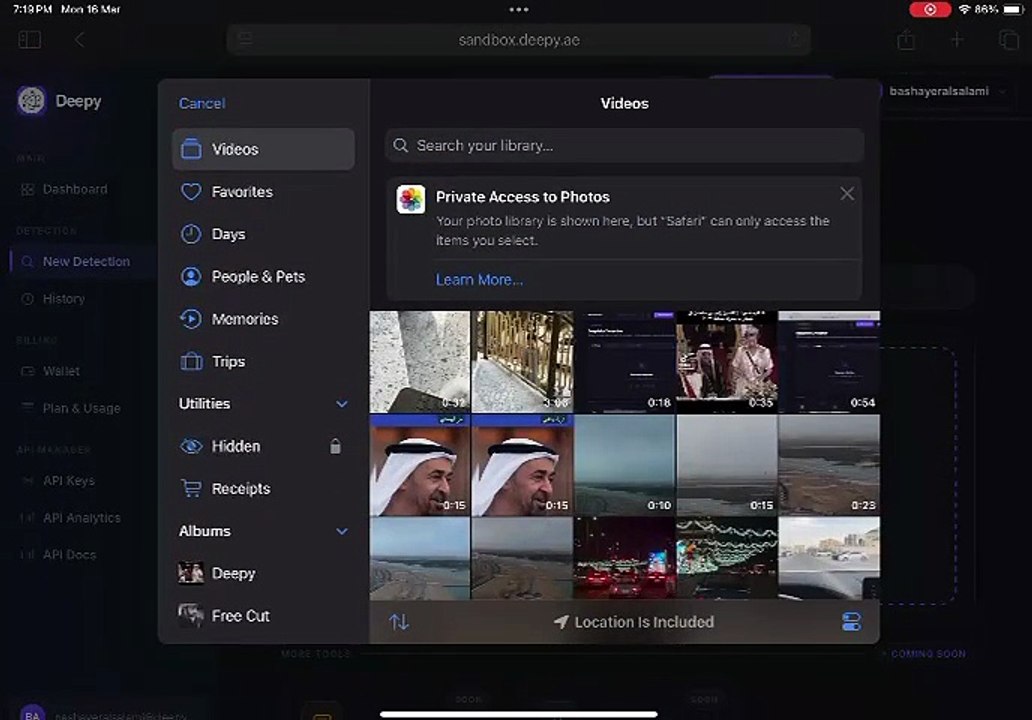Click the Trips suitcase icon
Screen dimensions: 1032x720
click(x=191, y=361)
